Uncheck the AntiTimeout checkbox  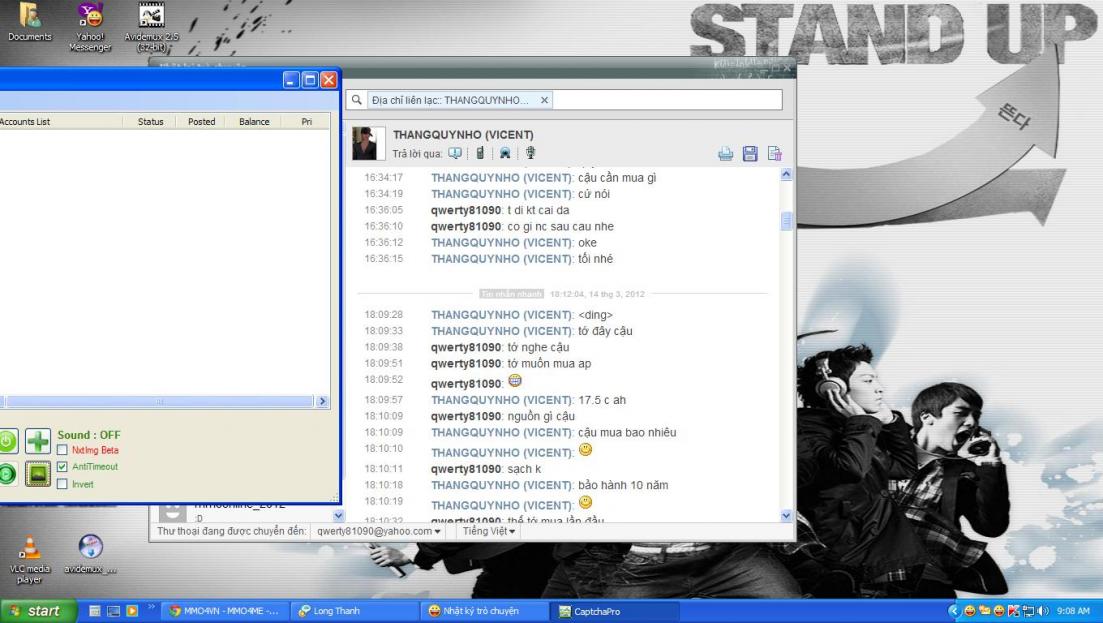63,466
